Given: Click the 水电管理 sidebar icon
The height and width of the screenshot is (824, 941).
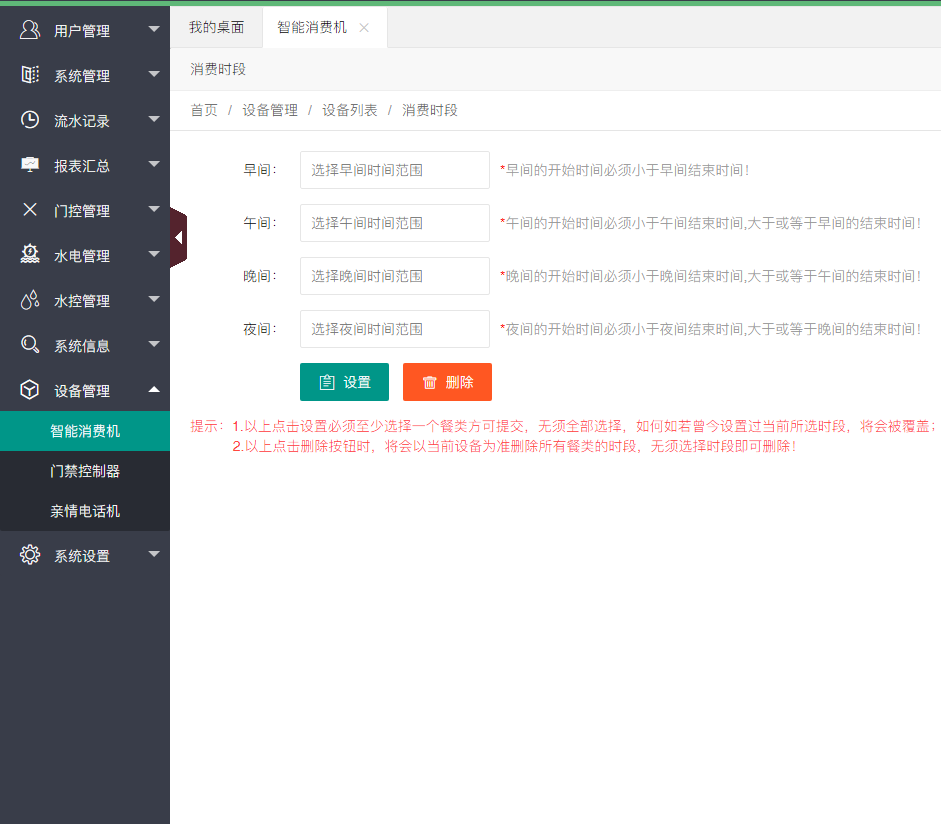Looking at the screenshot, I should pos(30,255).
